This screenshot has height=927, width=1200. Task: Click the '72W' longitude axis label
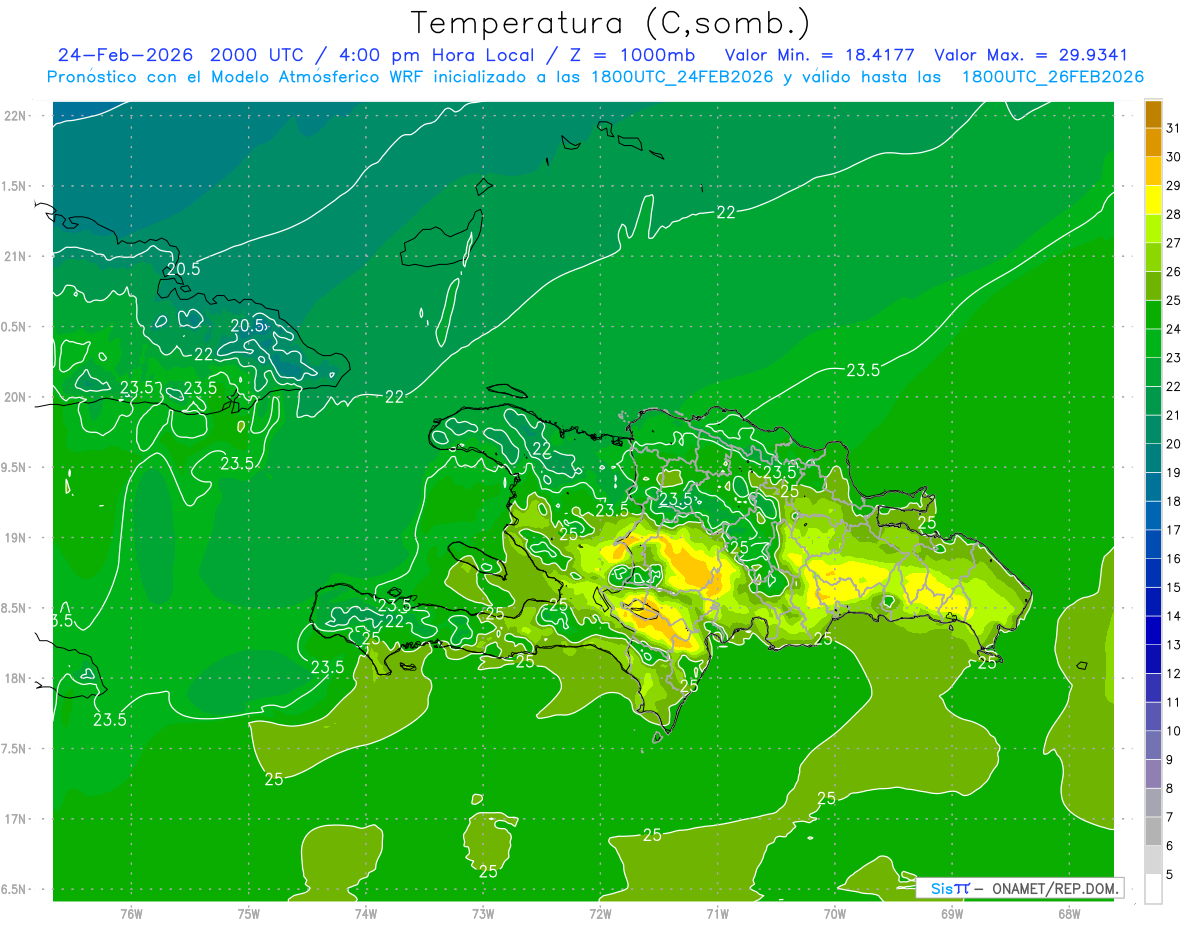[x=600, y=913]
